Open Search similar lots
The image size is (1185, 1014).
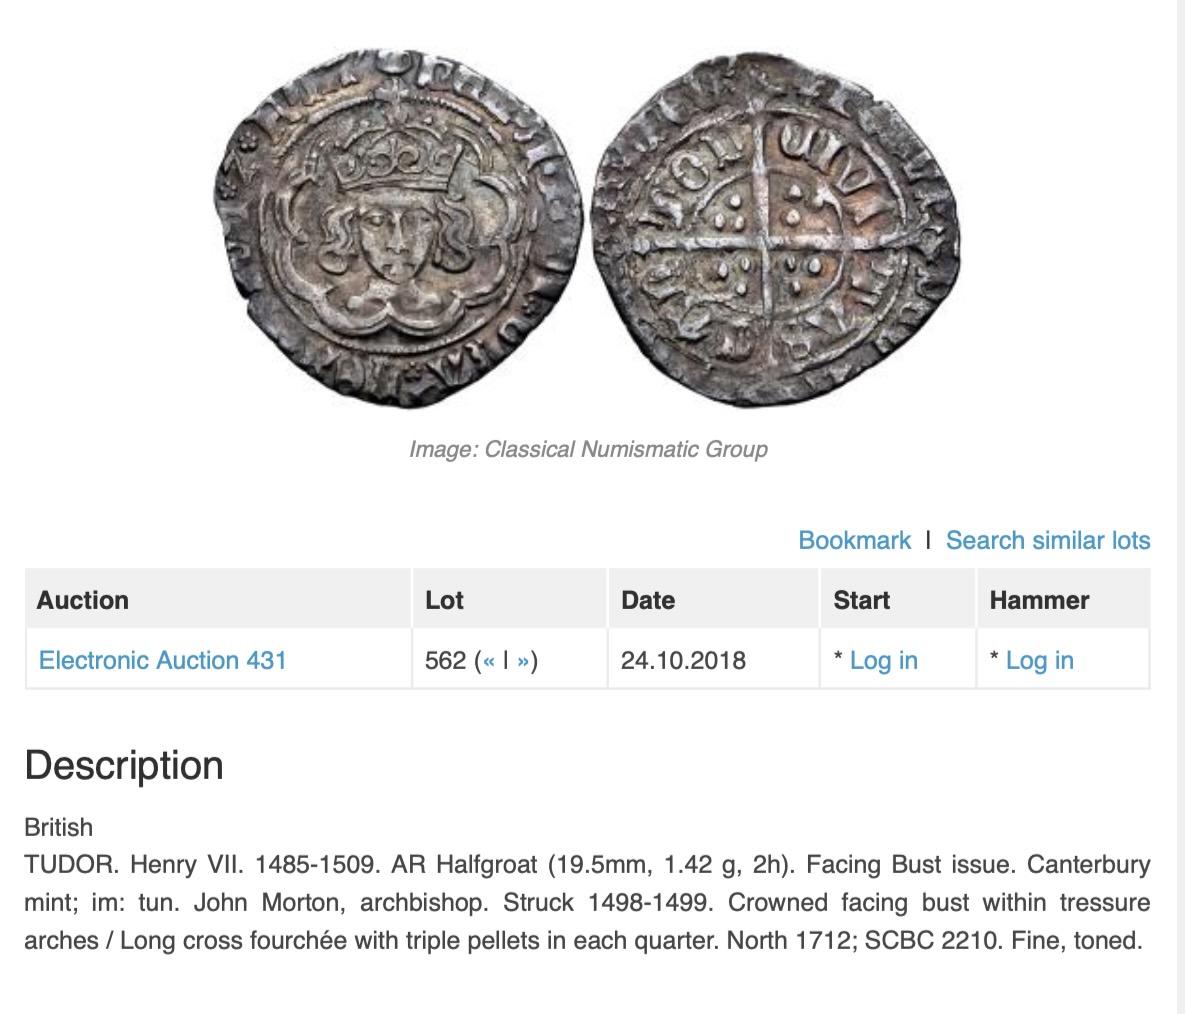coord(1047,540)
